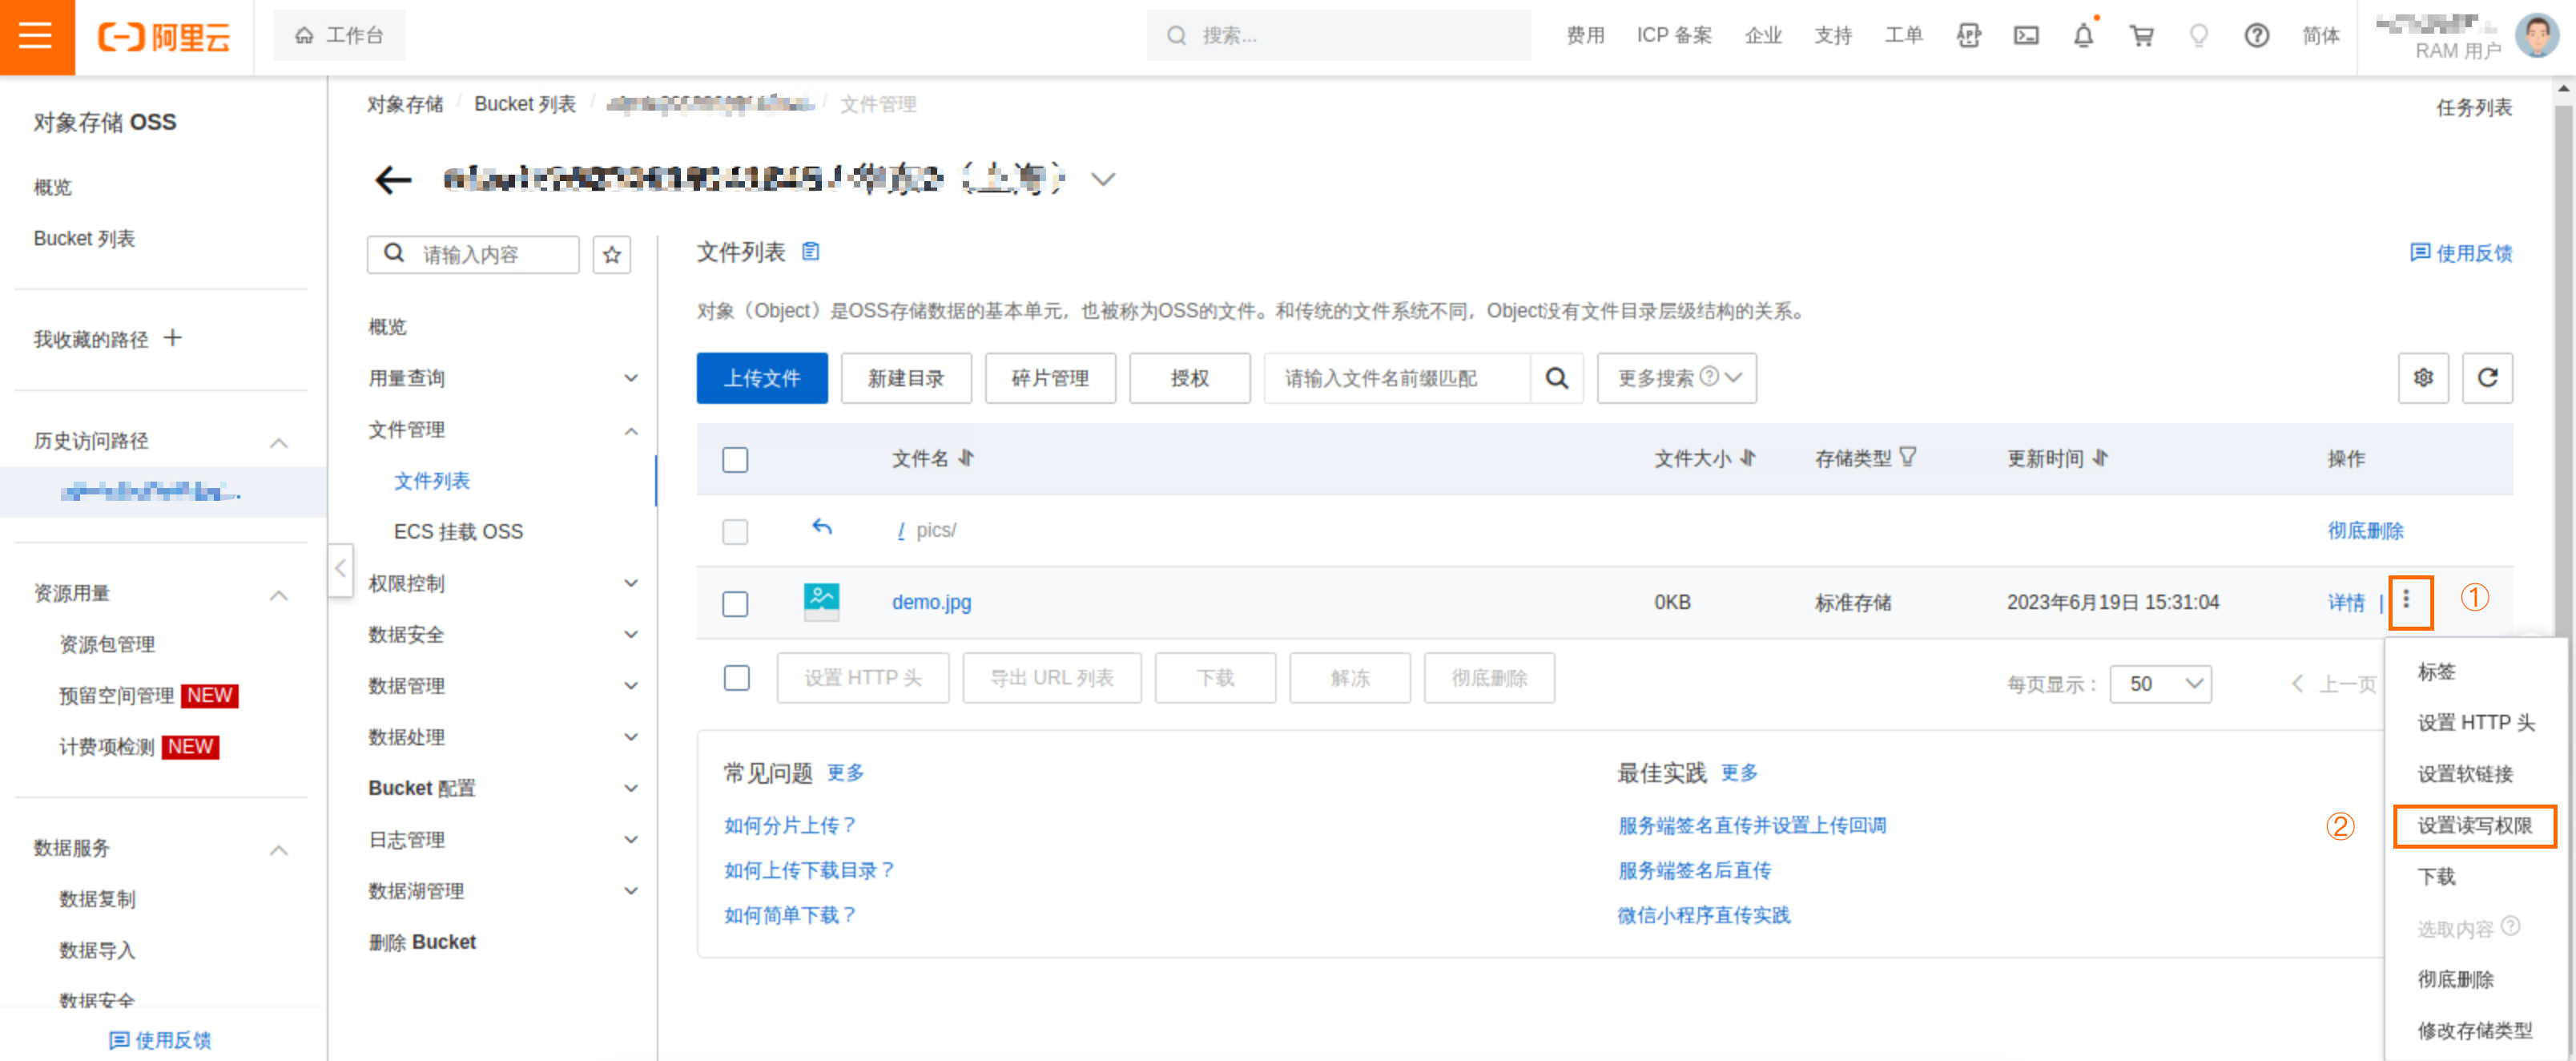Open the hamburger main menu
Image resolution: width=2576 pixels, height=1061 pixels.
click(x=36, y=36)
